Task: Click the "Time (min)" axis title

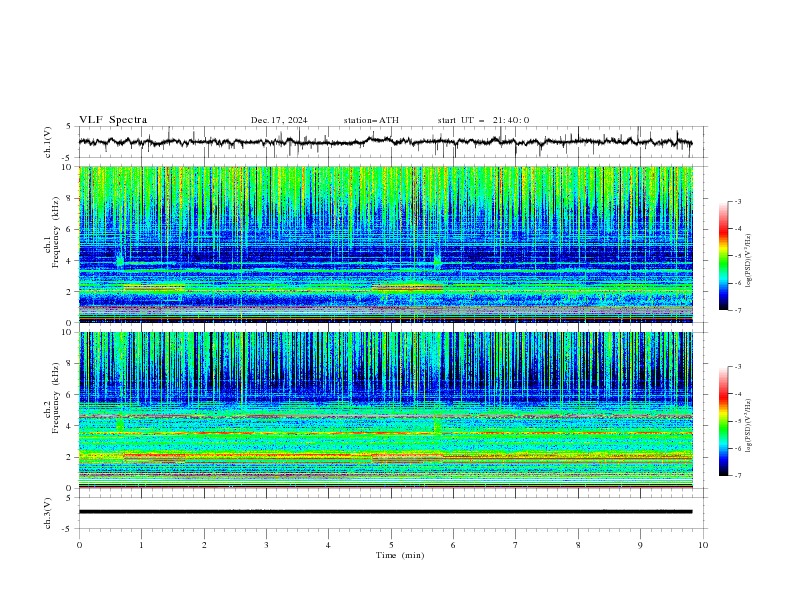Action: 400,555
